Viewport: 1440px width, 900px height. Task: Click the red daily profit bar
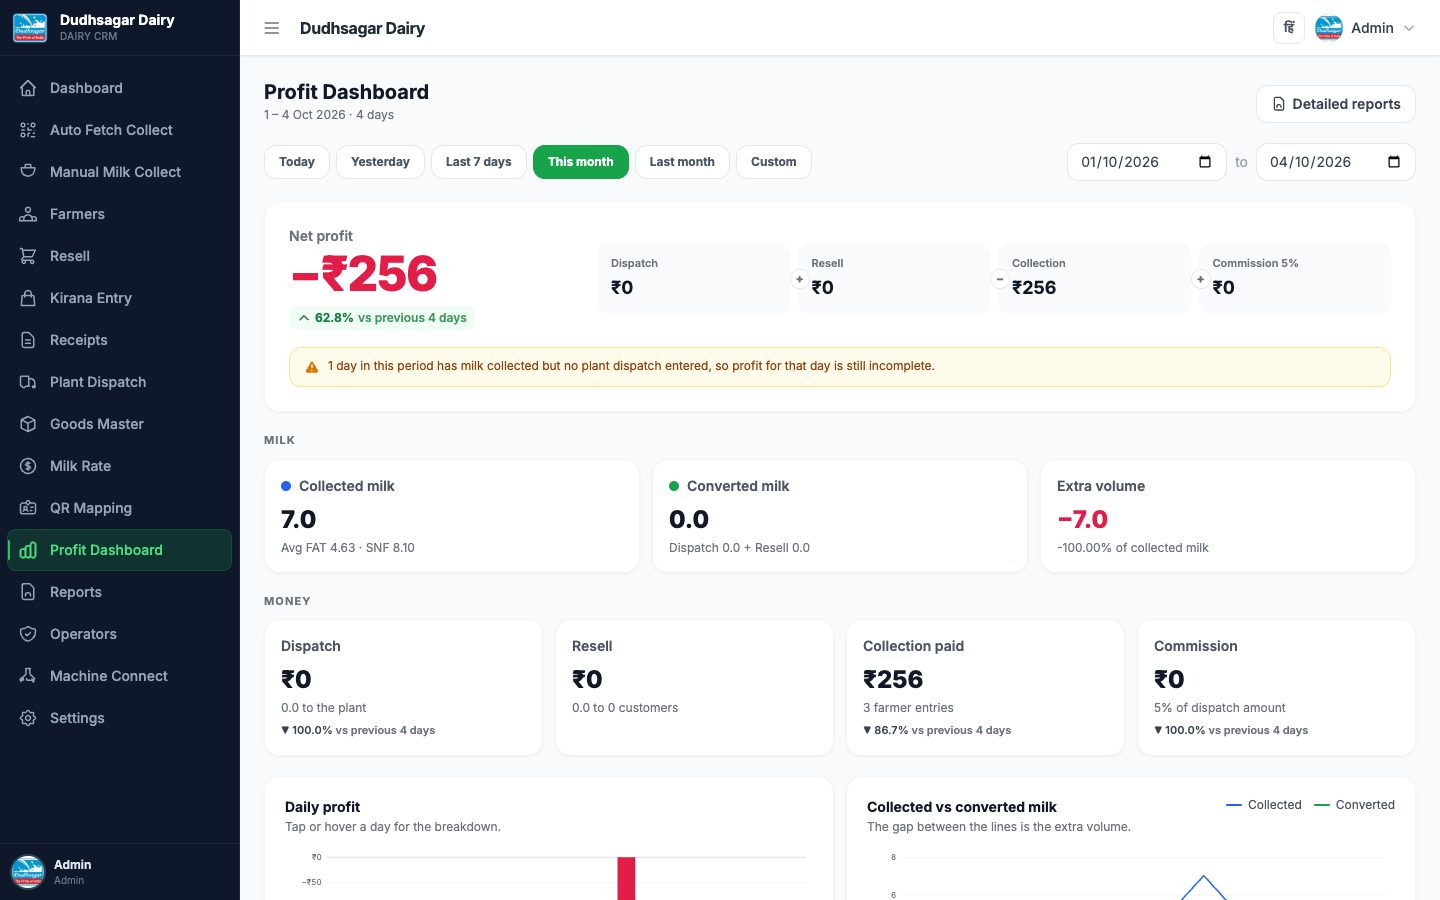[x=626, y=878]
